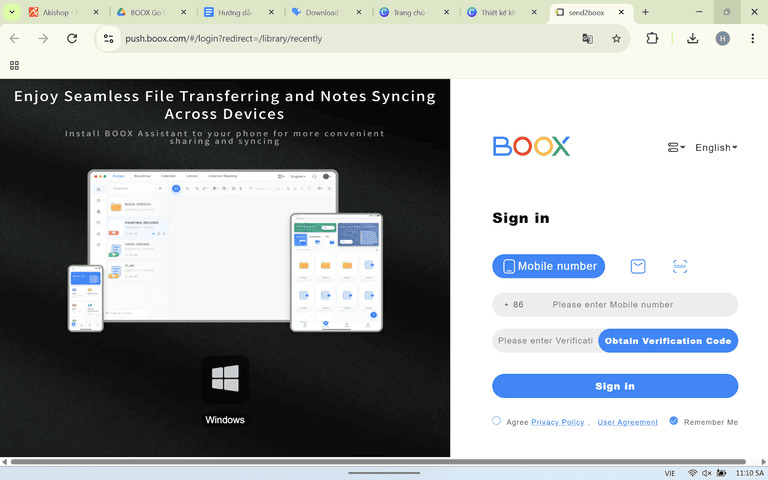Open the server selection dropdown
Screen dimensions: 768x480
(676, 147)
